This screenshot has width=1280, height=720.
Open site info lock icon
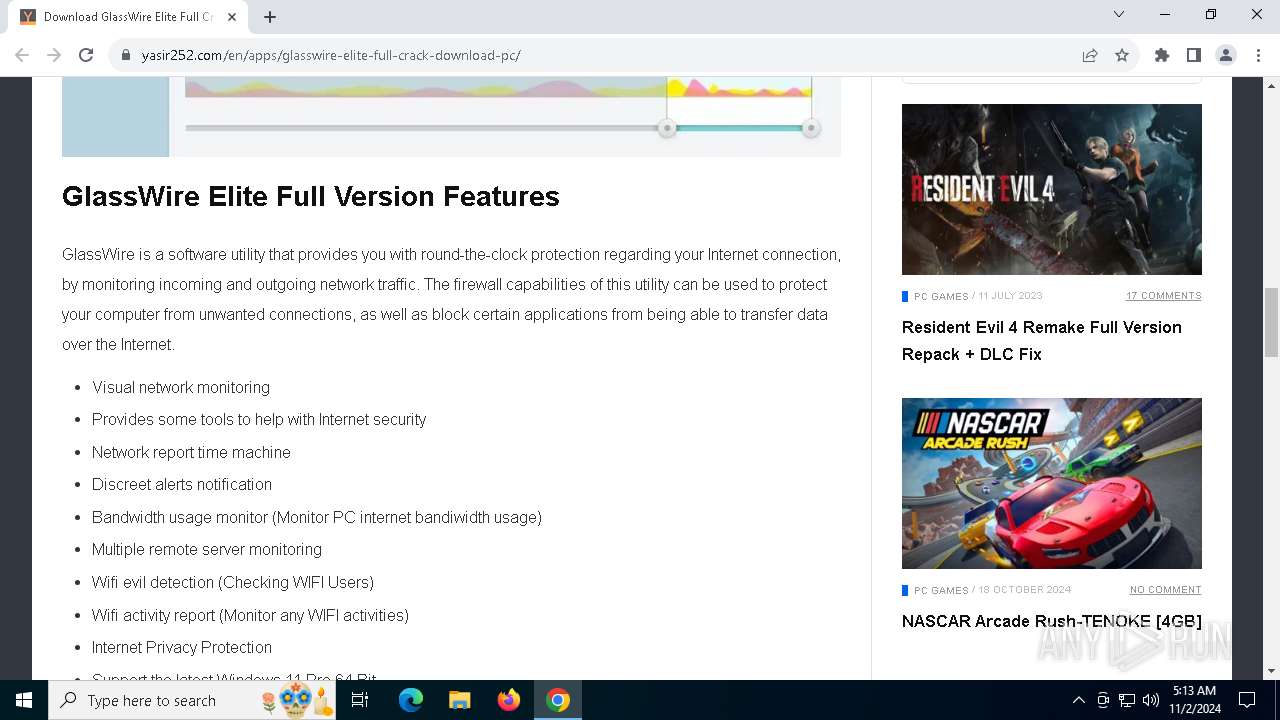click(126, 56)
